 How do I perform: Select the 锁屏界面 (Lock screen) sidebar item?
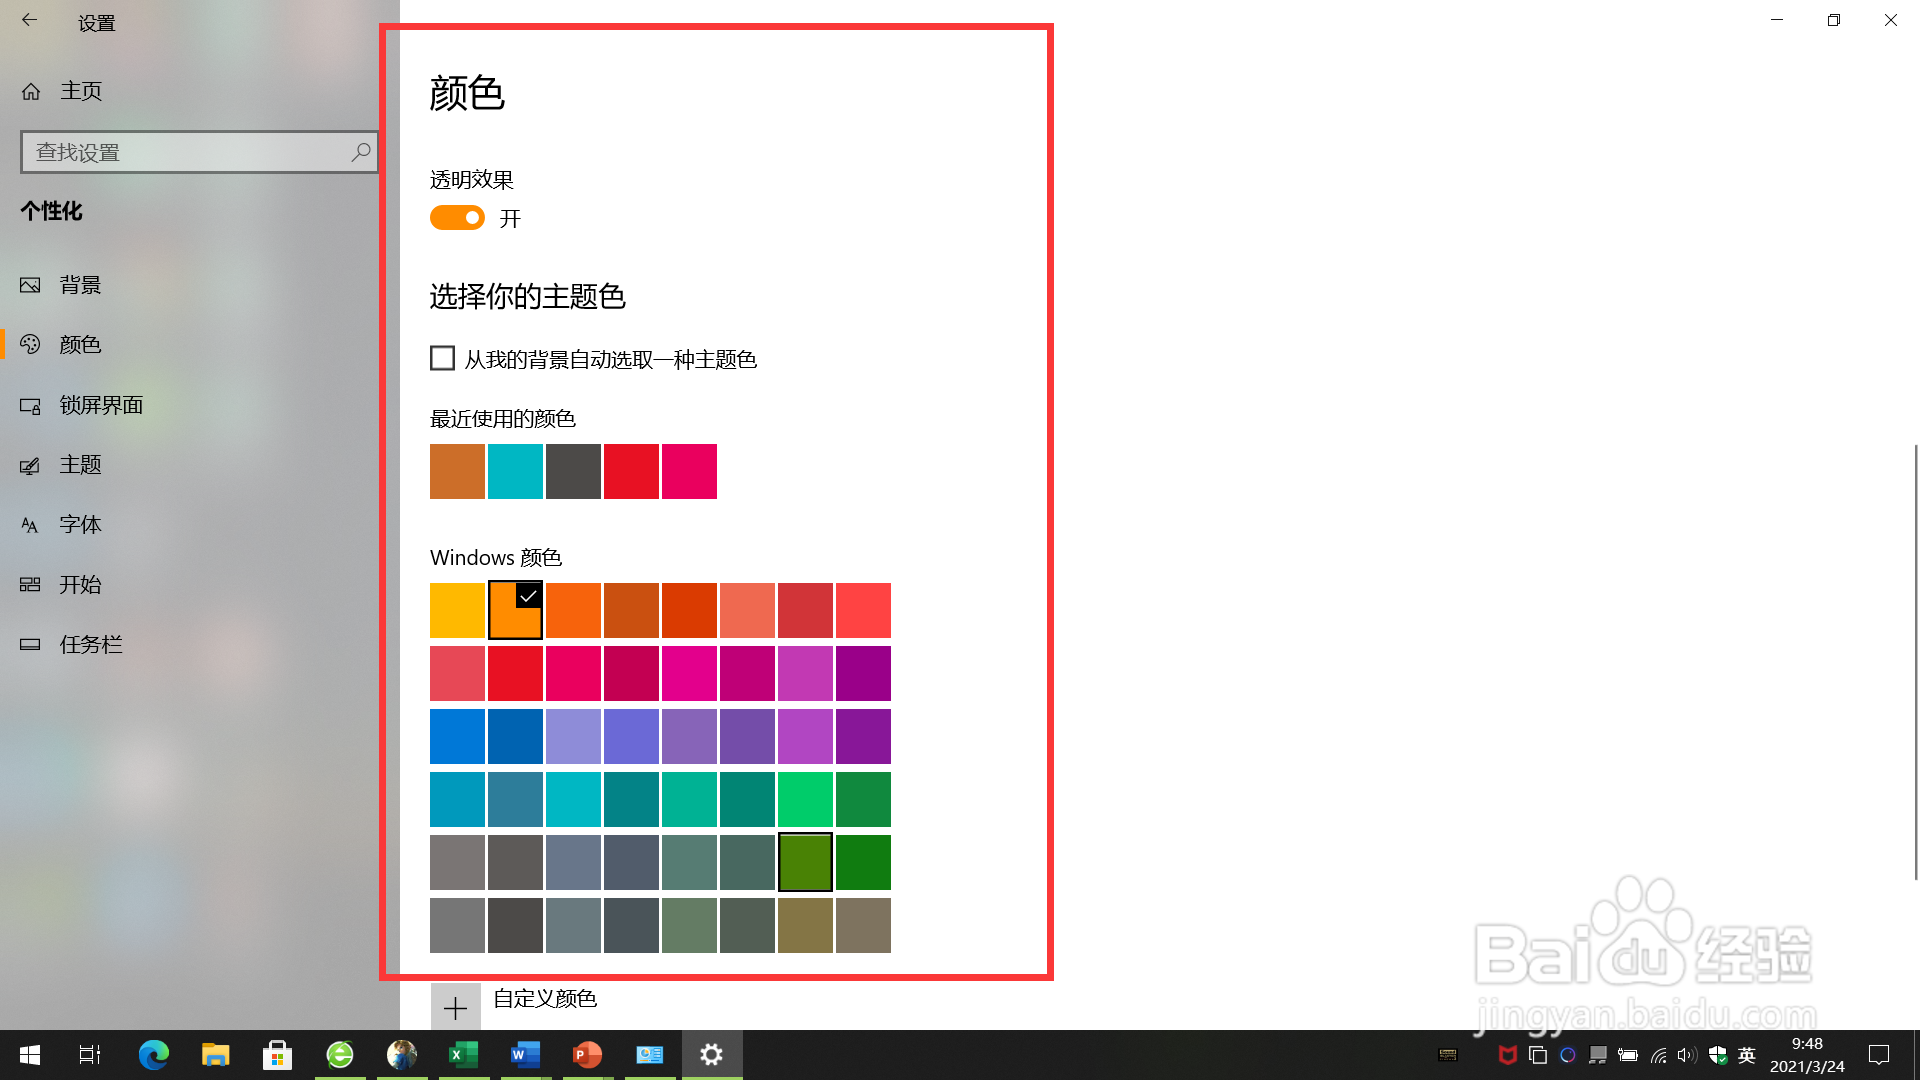click(101, 405)
